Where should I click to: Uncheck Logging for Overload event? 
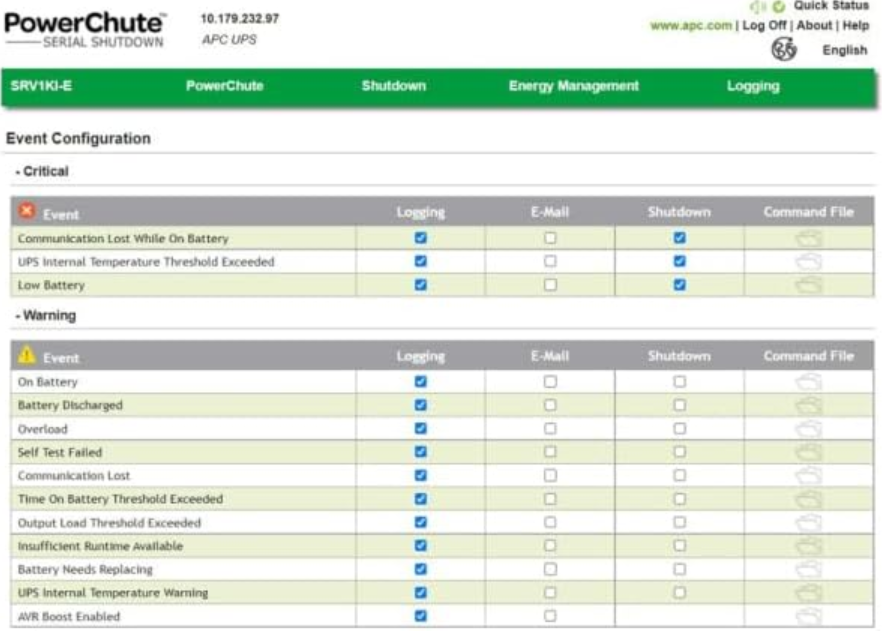point(421,428)
